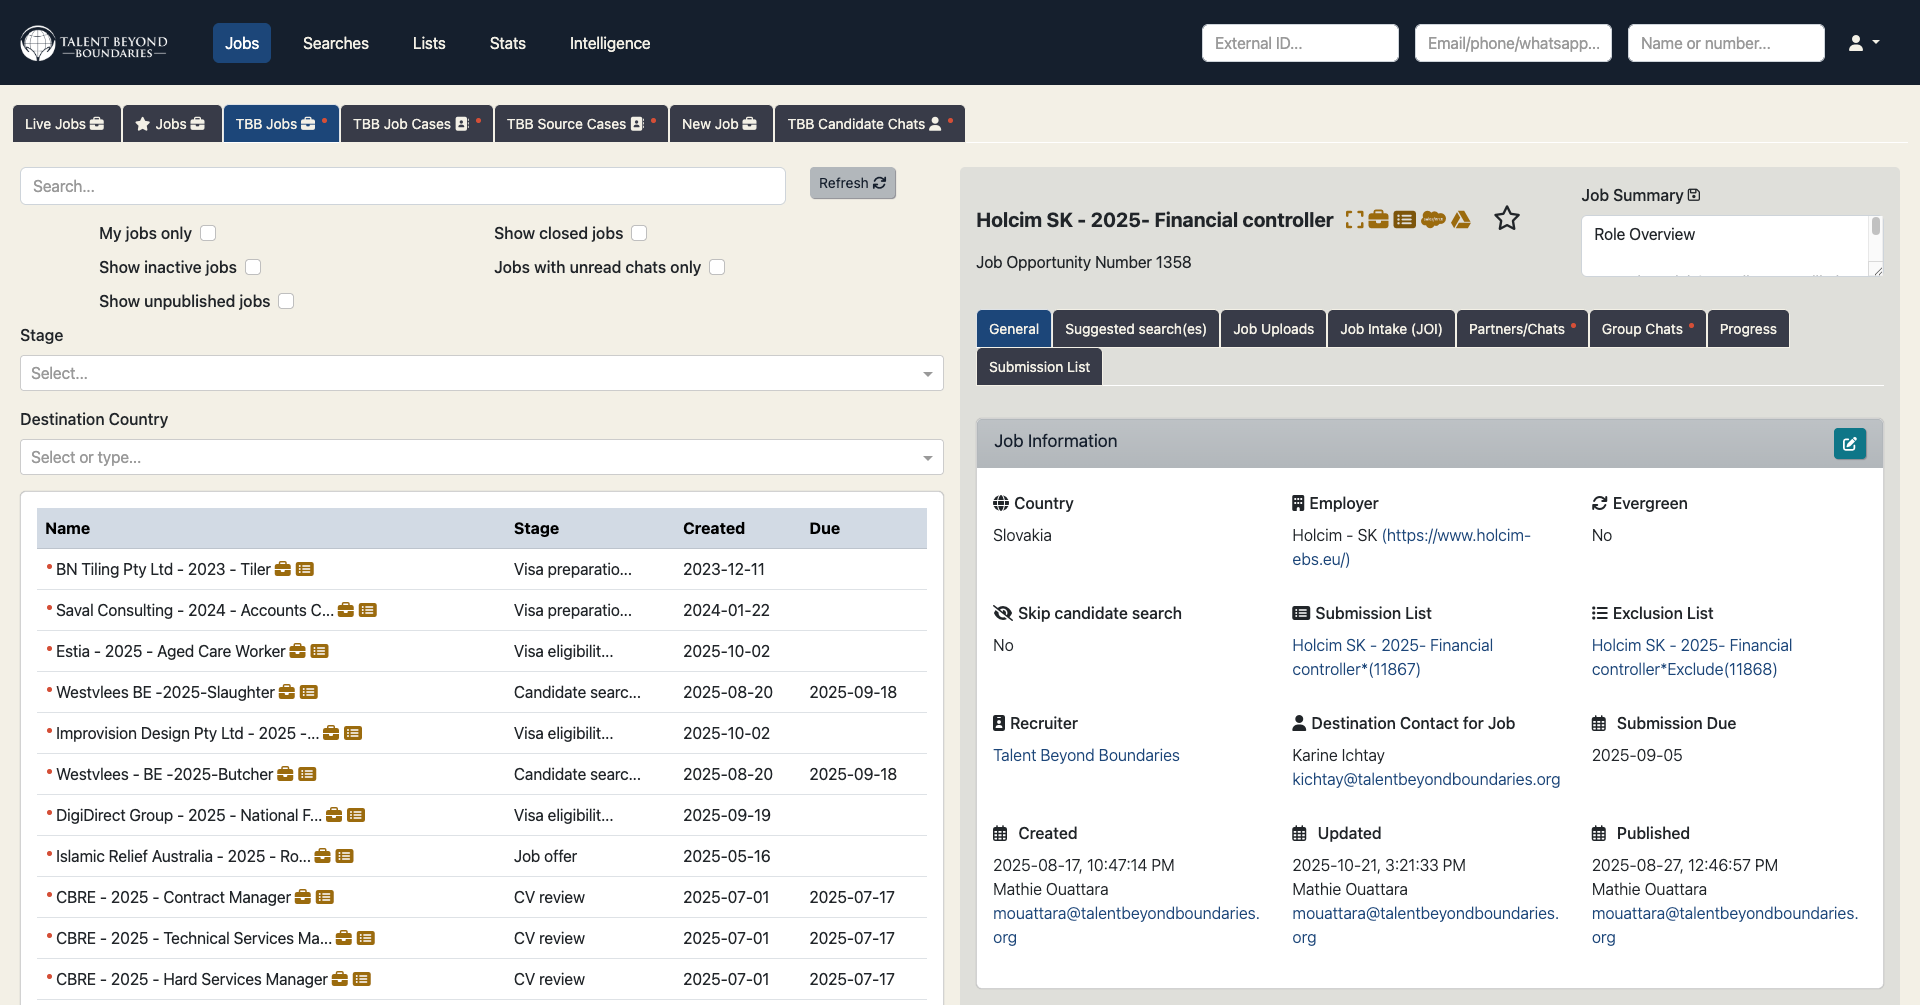Viewport: 1920px width, 1005px height.
Task: Click the edit pencil on Job Information panel
Action: [x=1849, y=443]
